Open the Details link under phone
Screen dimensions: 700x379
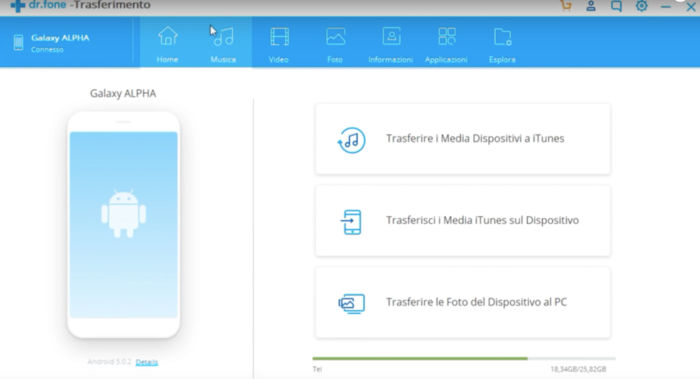(x=147, y=362)
